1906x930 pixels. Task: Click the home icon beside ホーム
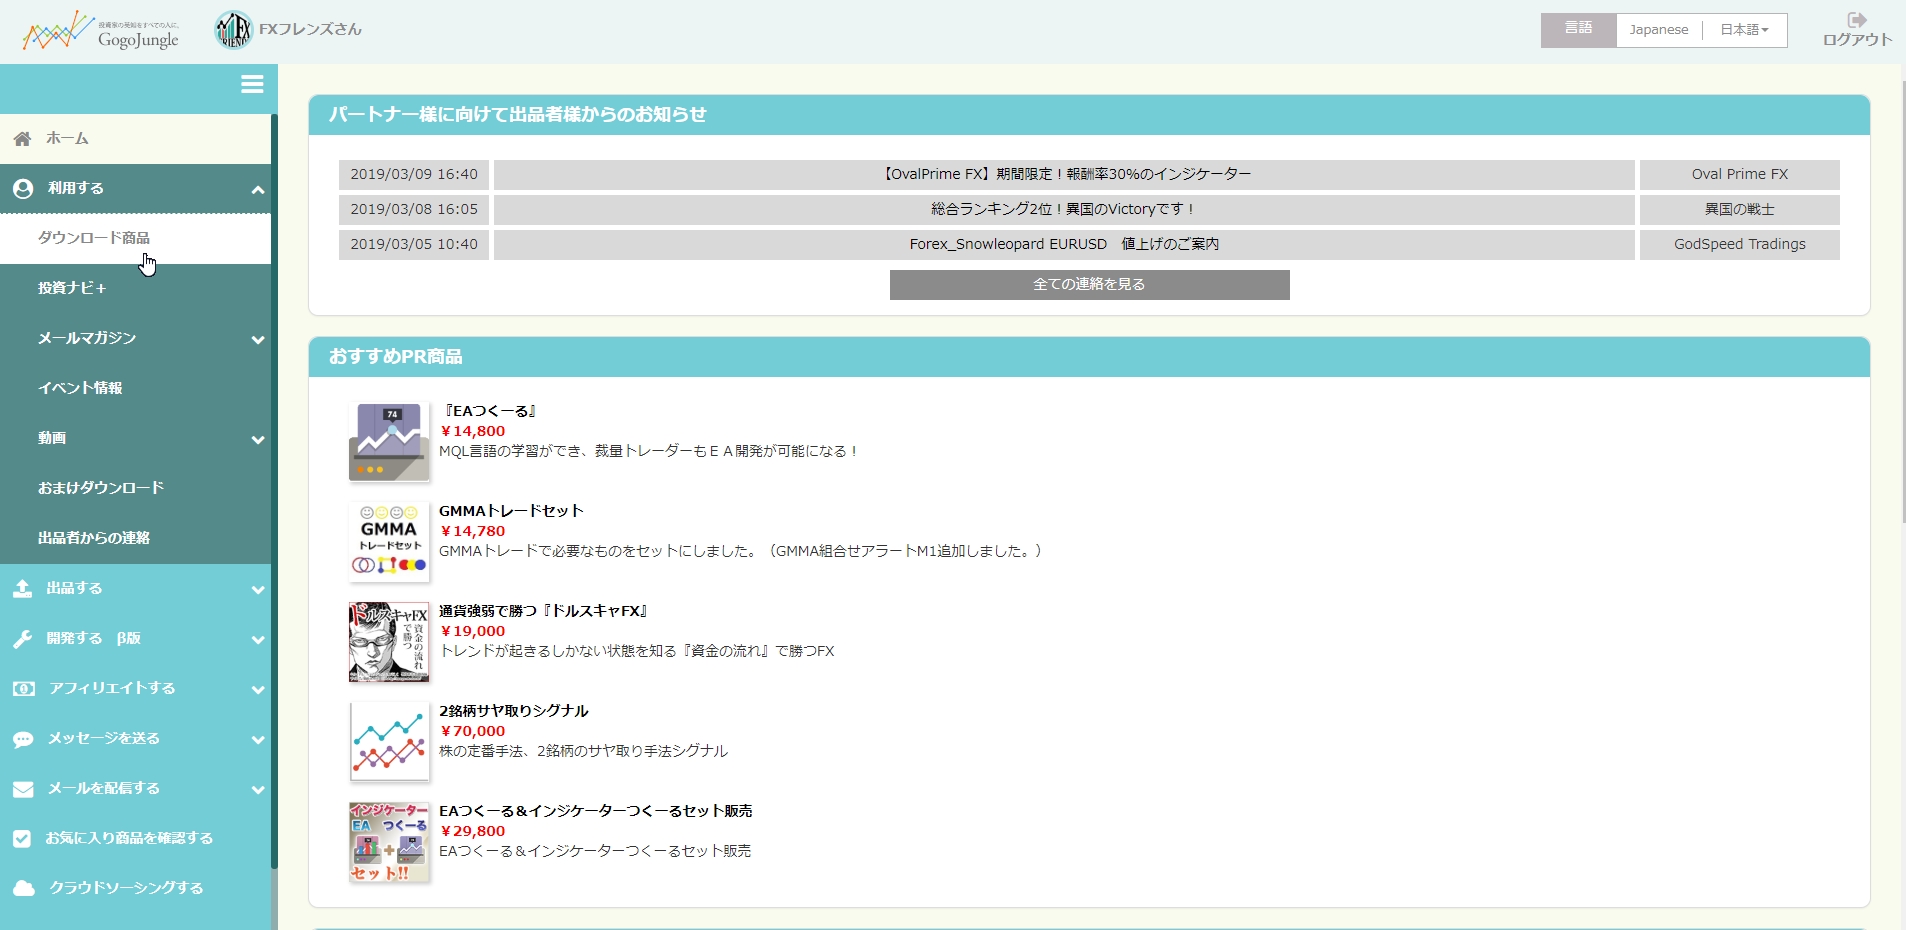pos(23,139)
